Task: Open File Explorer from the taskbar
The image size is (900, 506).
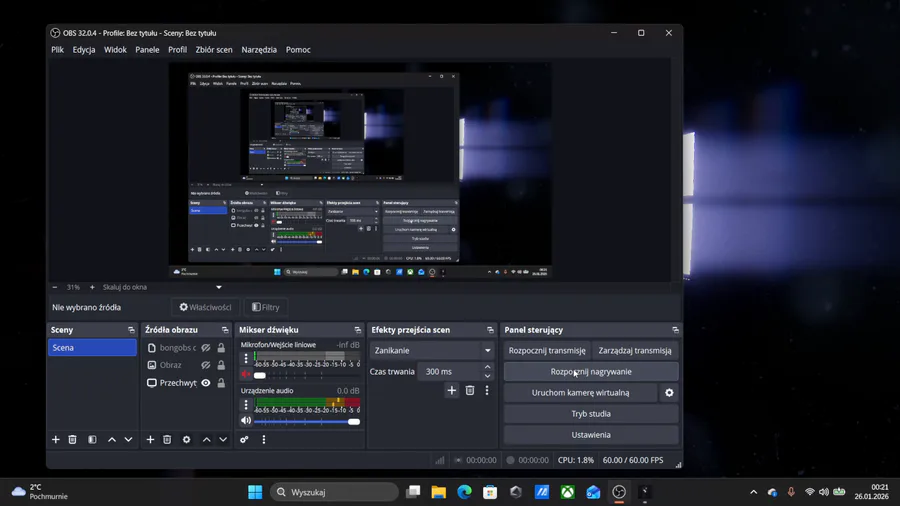Action: 439,492
